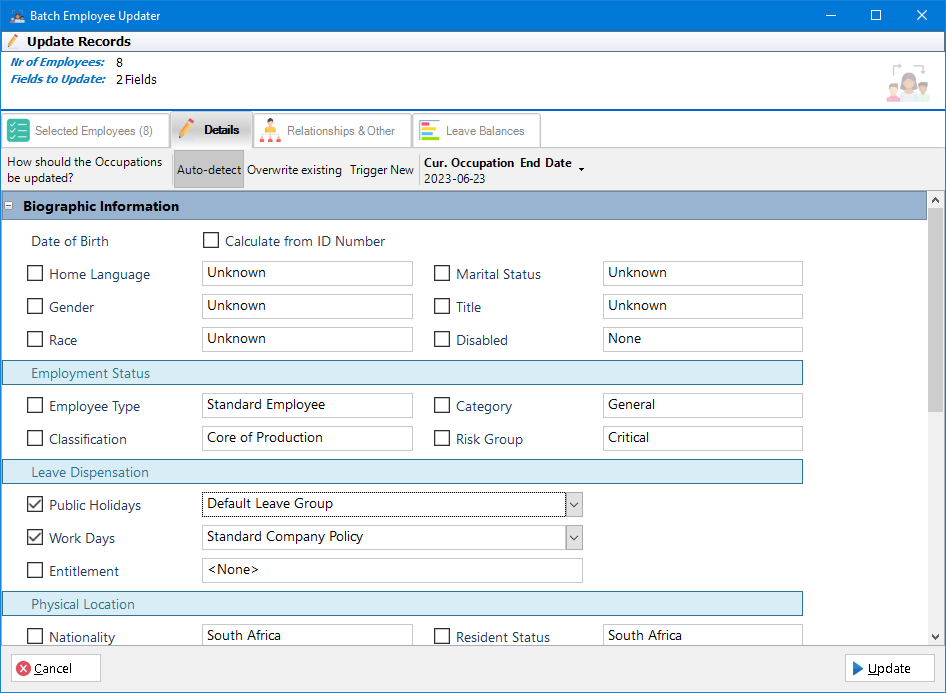Tick the Nationality checkbox
946x693 pixels.
pos(35,636)
